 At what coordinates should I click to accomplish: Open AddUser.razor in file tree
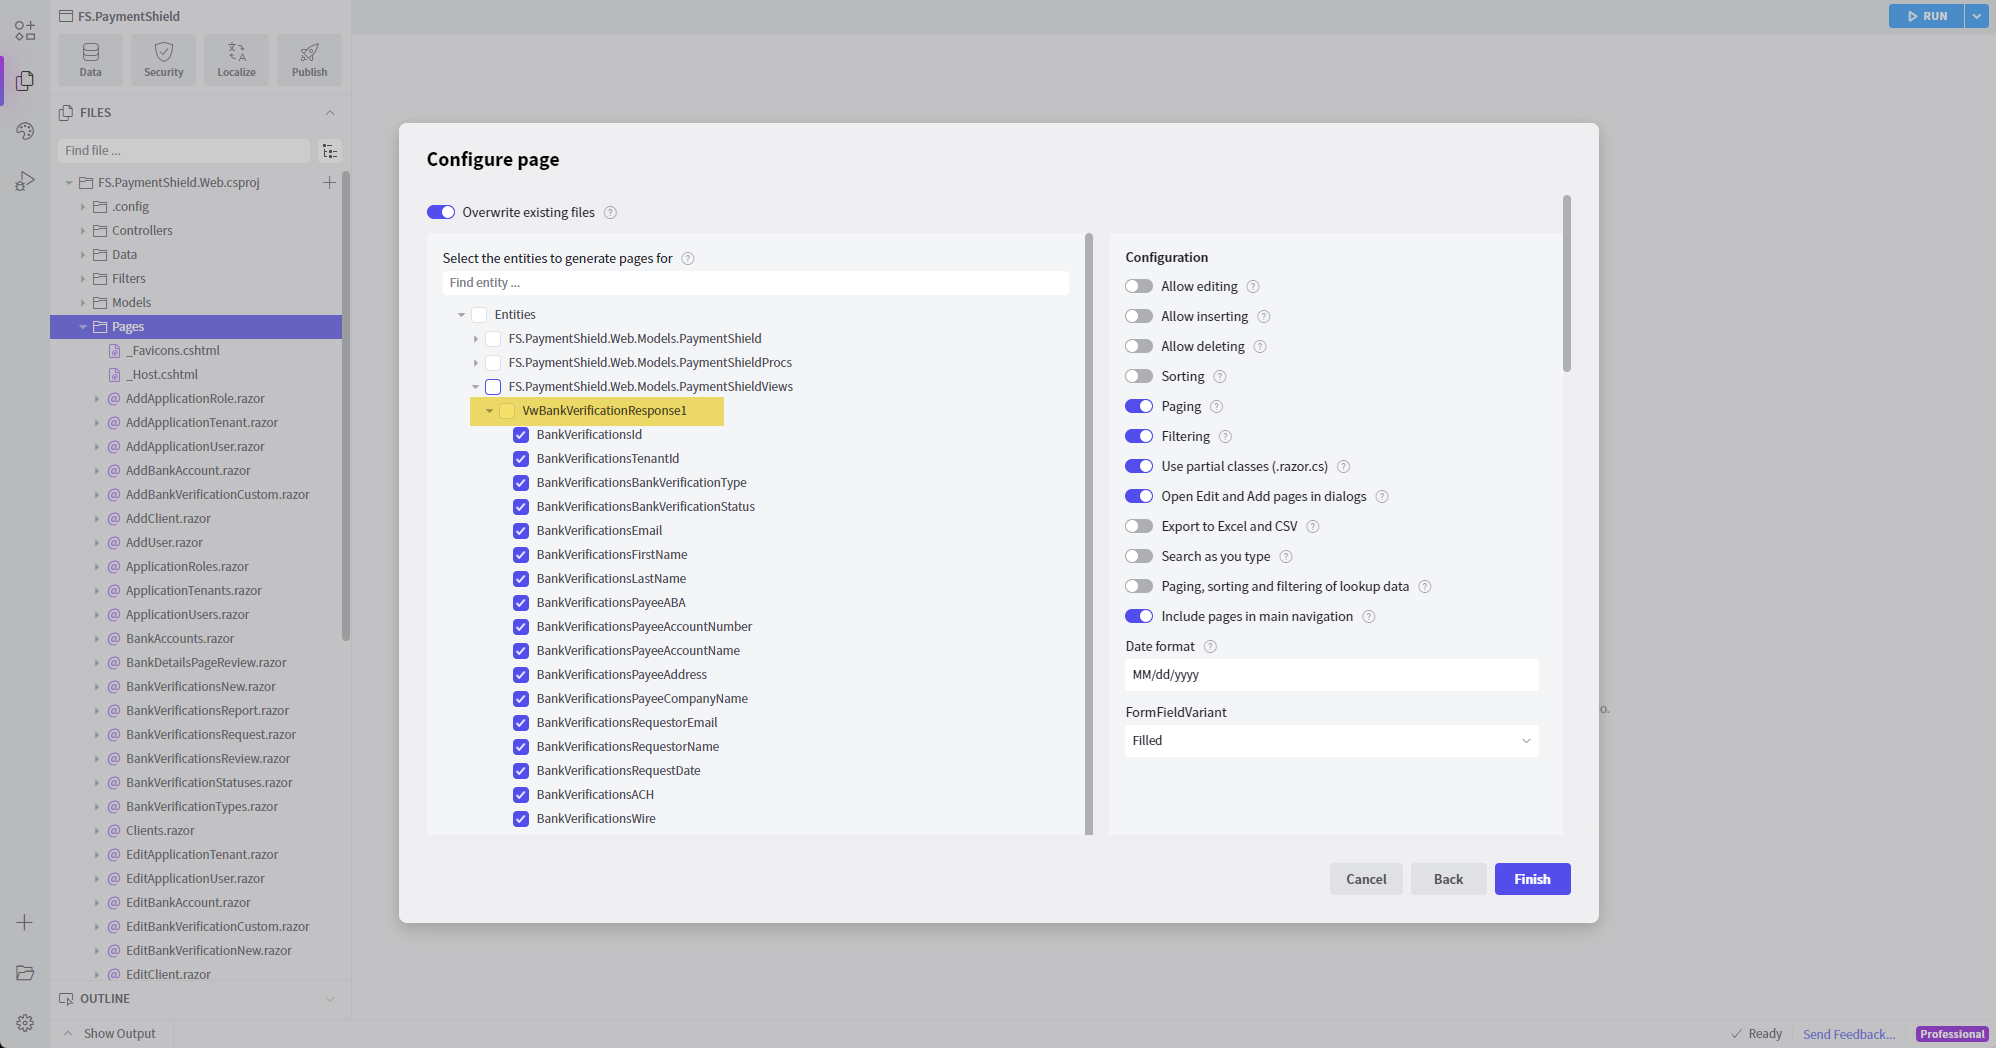164,543
